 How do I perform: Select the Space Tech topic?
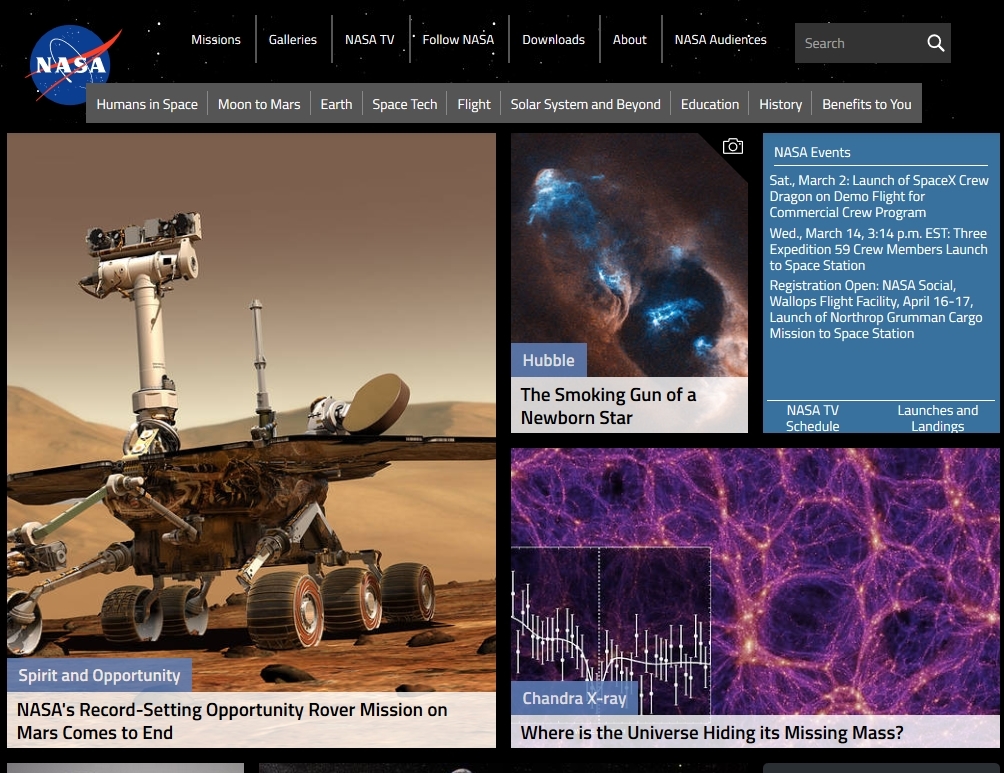point(405,104)
